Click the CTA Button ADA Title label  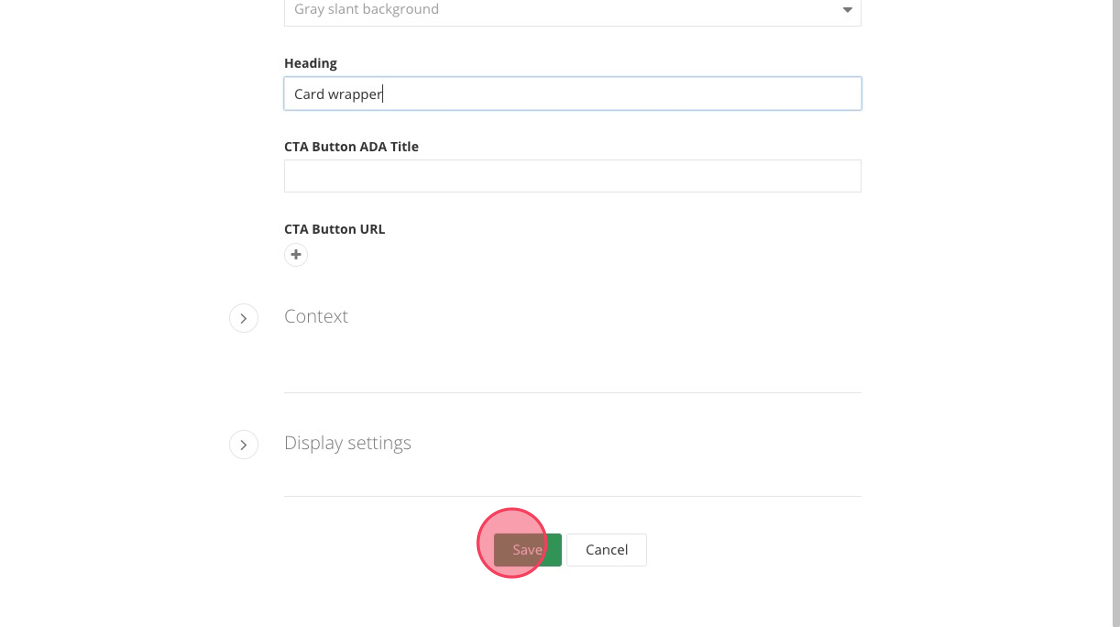pos(351,146)
